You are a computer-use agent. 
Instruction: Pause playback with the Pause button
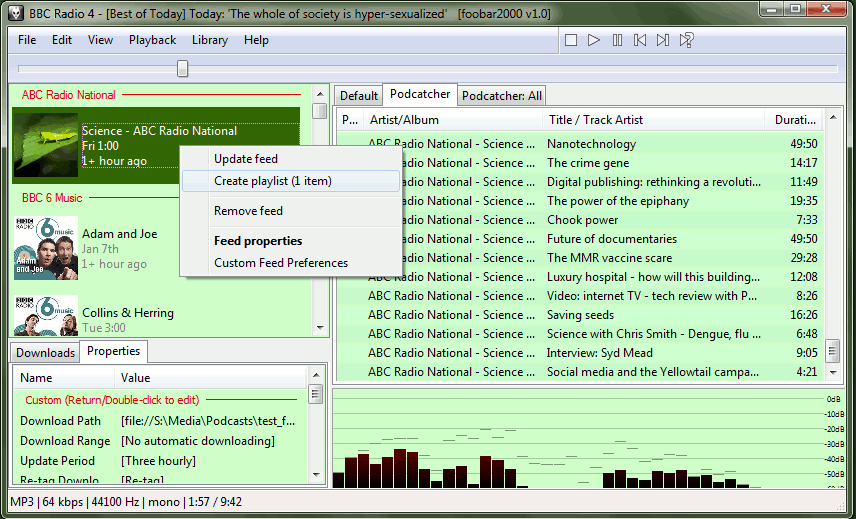(617, 40)
